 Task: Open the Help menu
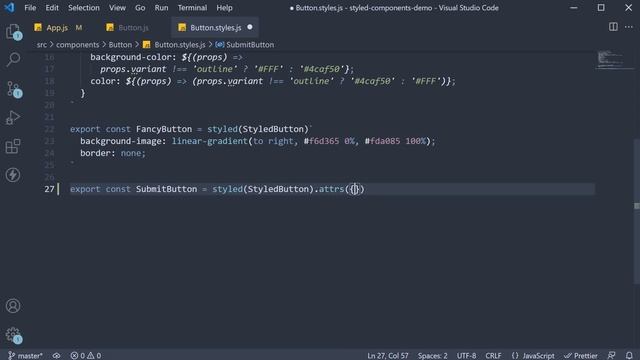[224, 8]
